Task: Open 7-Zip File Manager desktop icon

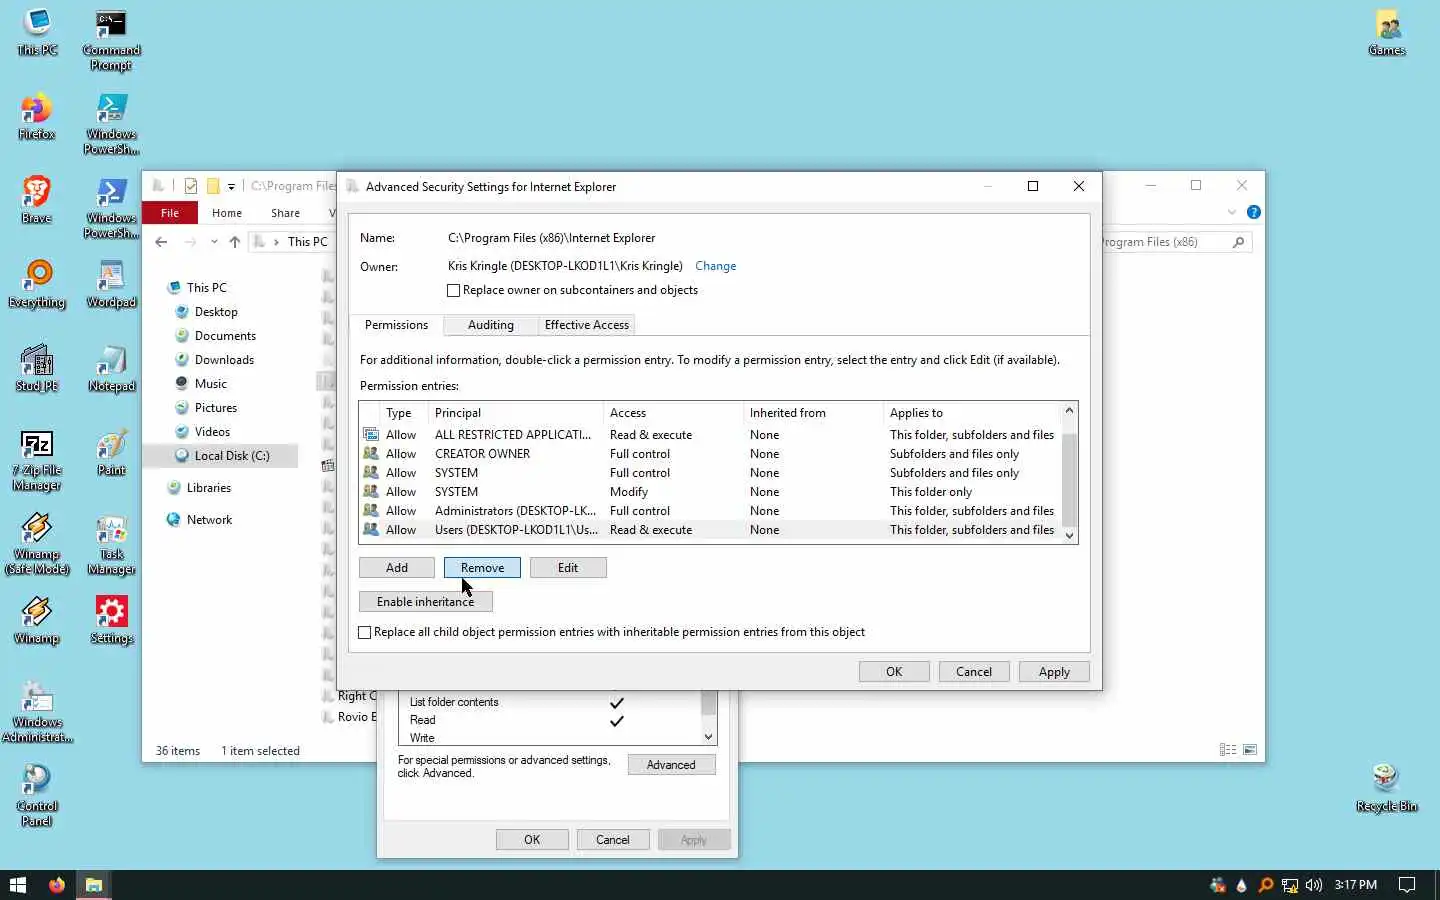Action: 37,461
